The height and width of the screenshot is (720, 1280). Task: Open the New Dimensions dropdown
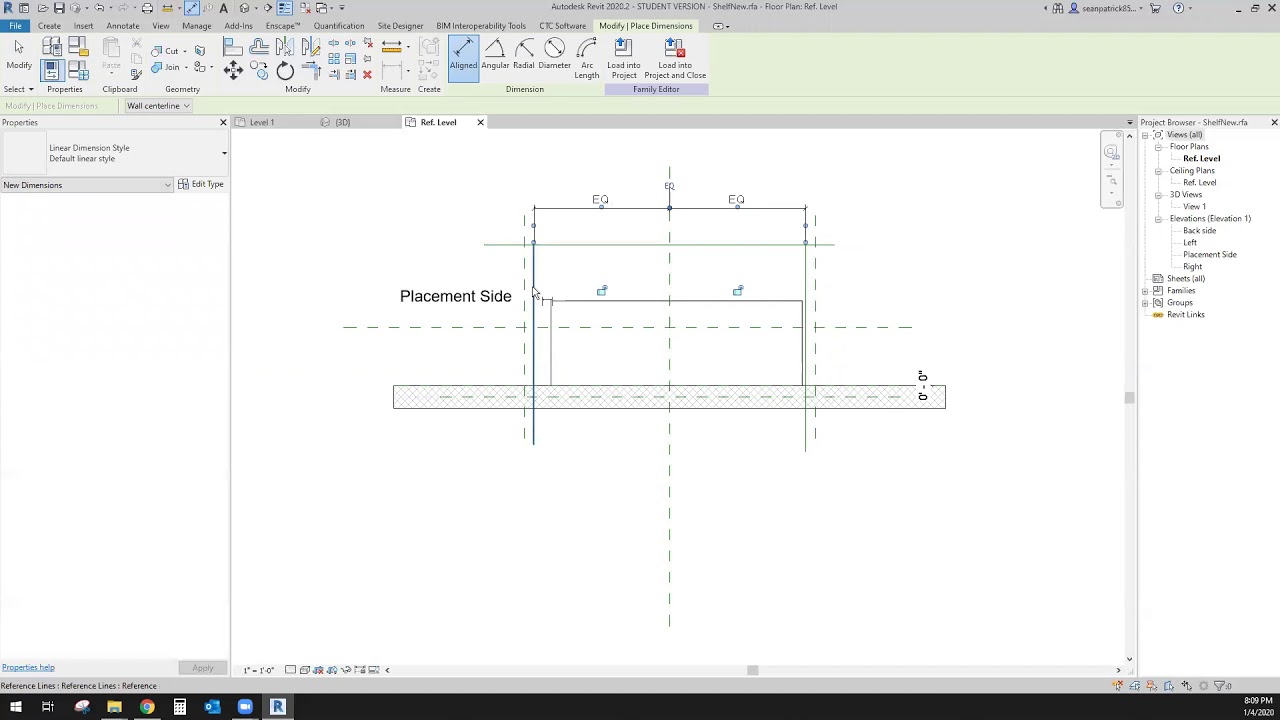(86, 185)
